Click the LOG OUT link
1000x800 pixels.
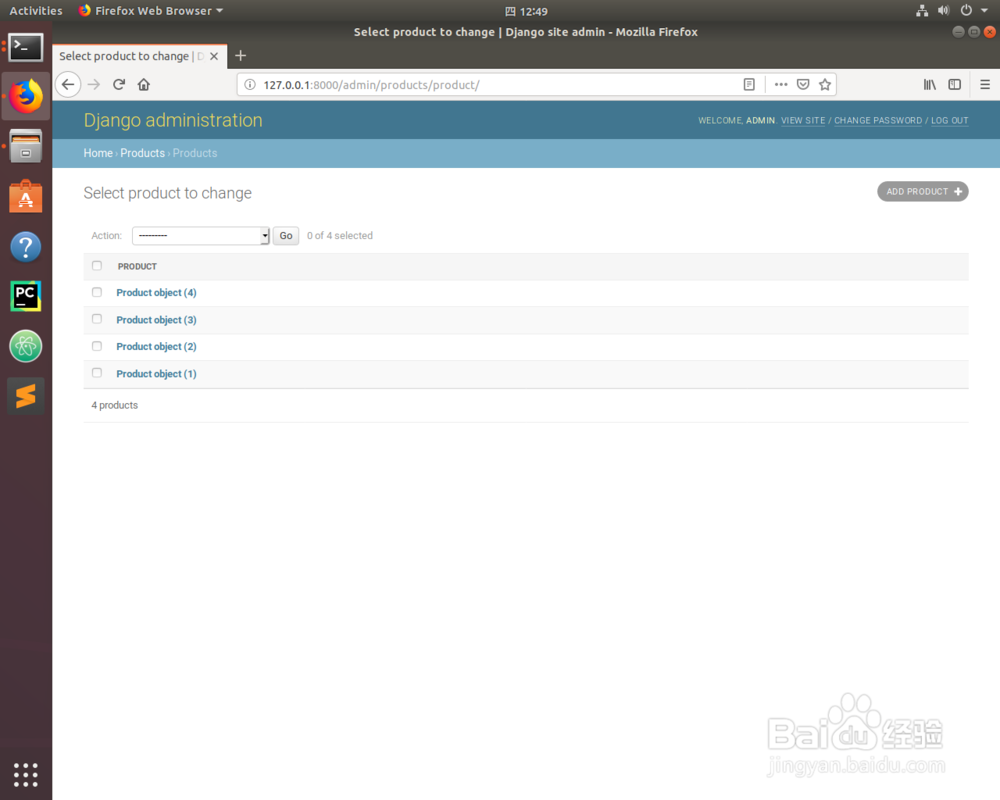[x=949, y=121]
